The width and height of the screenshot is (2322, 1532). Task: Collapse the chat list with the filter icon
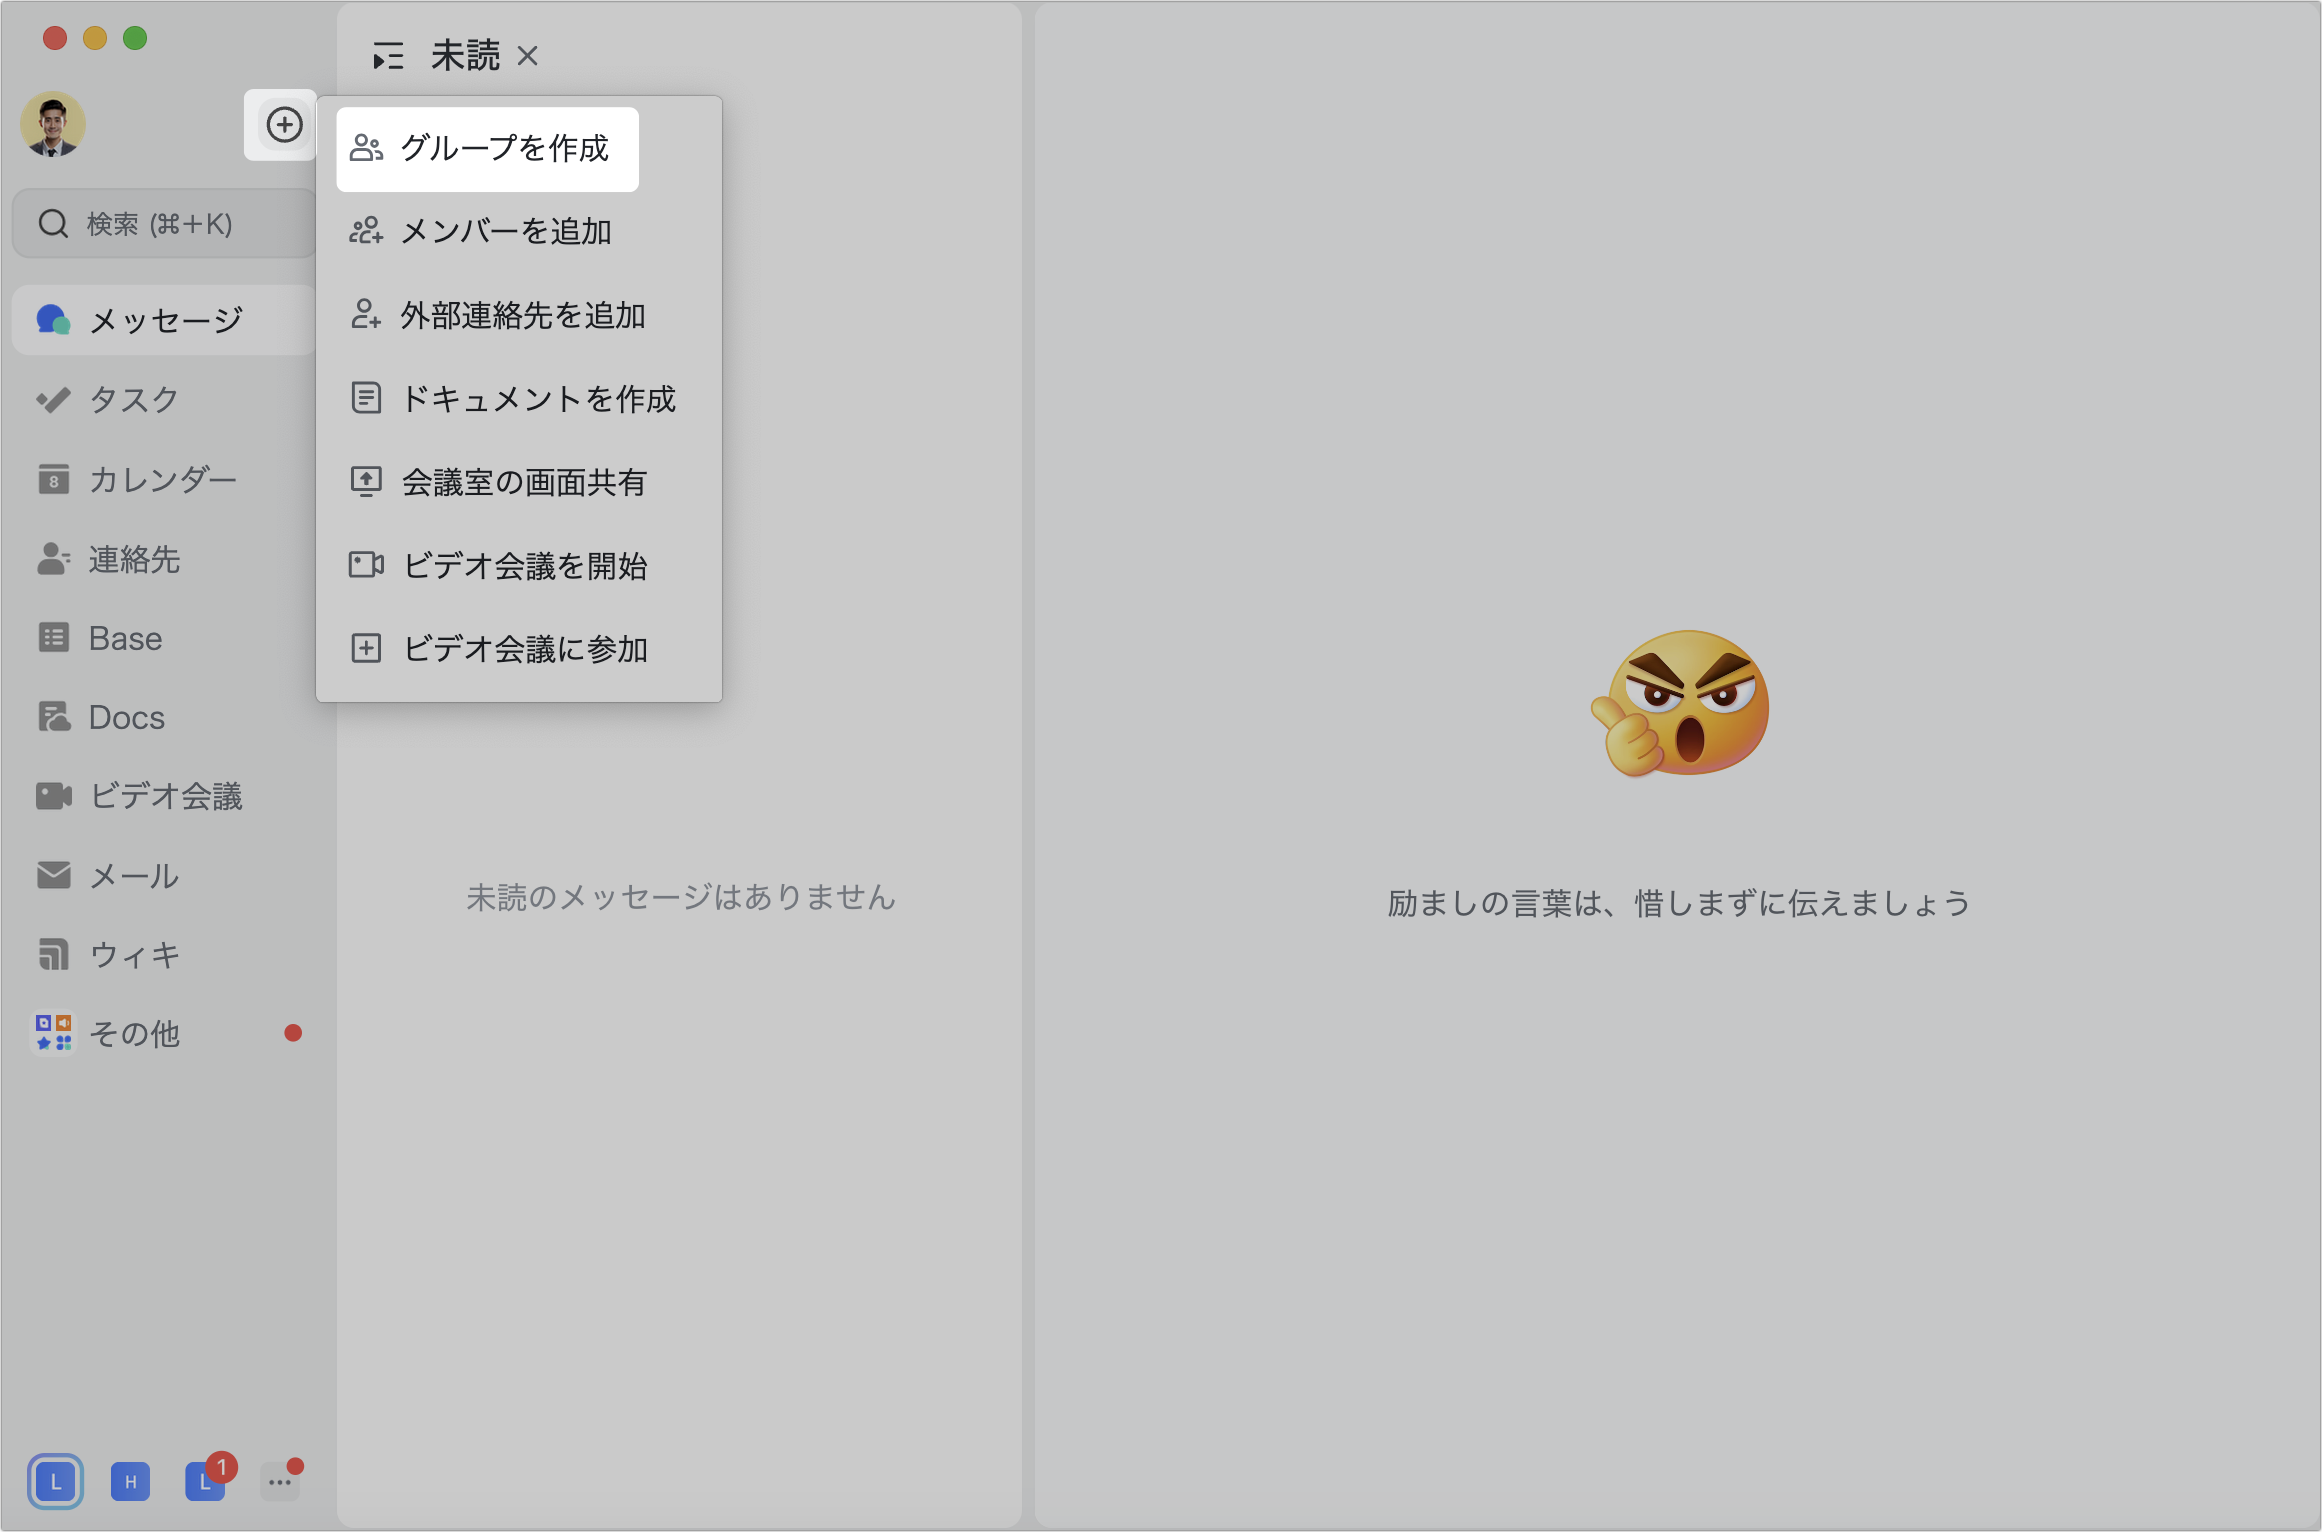tap(388, 56)
